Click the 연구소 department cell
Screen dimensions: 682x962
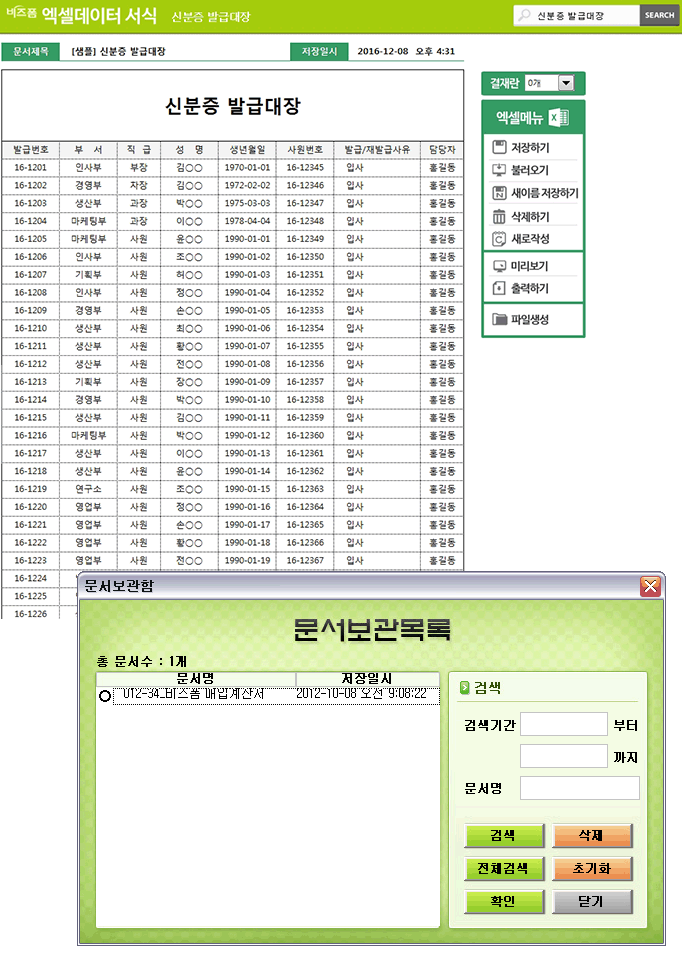(x=88, y=489)
